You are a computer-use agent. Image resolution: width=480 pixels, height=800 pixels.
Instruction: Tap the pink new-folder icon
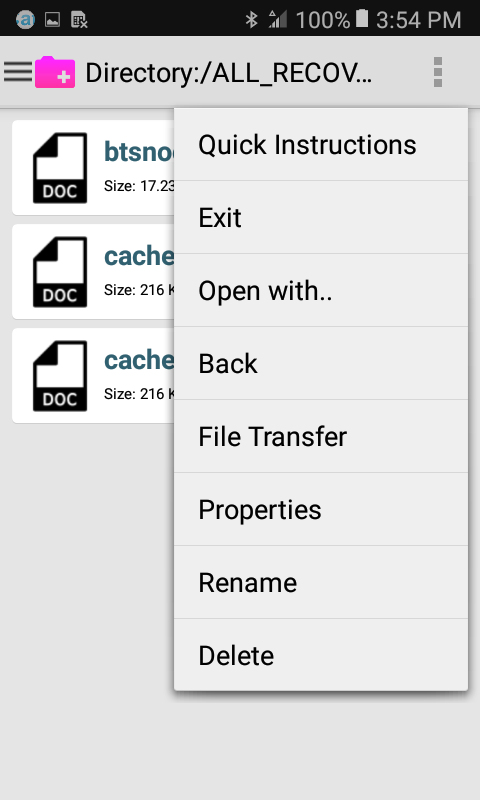pyautogui.click(x=55, y=72)
